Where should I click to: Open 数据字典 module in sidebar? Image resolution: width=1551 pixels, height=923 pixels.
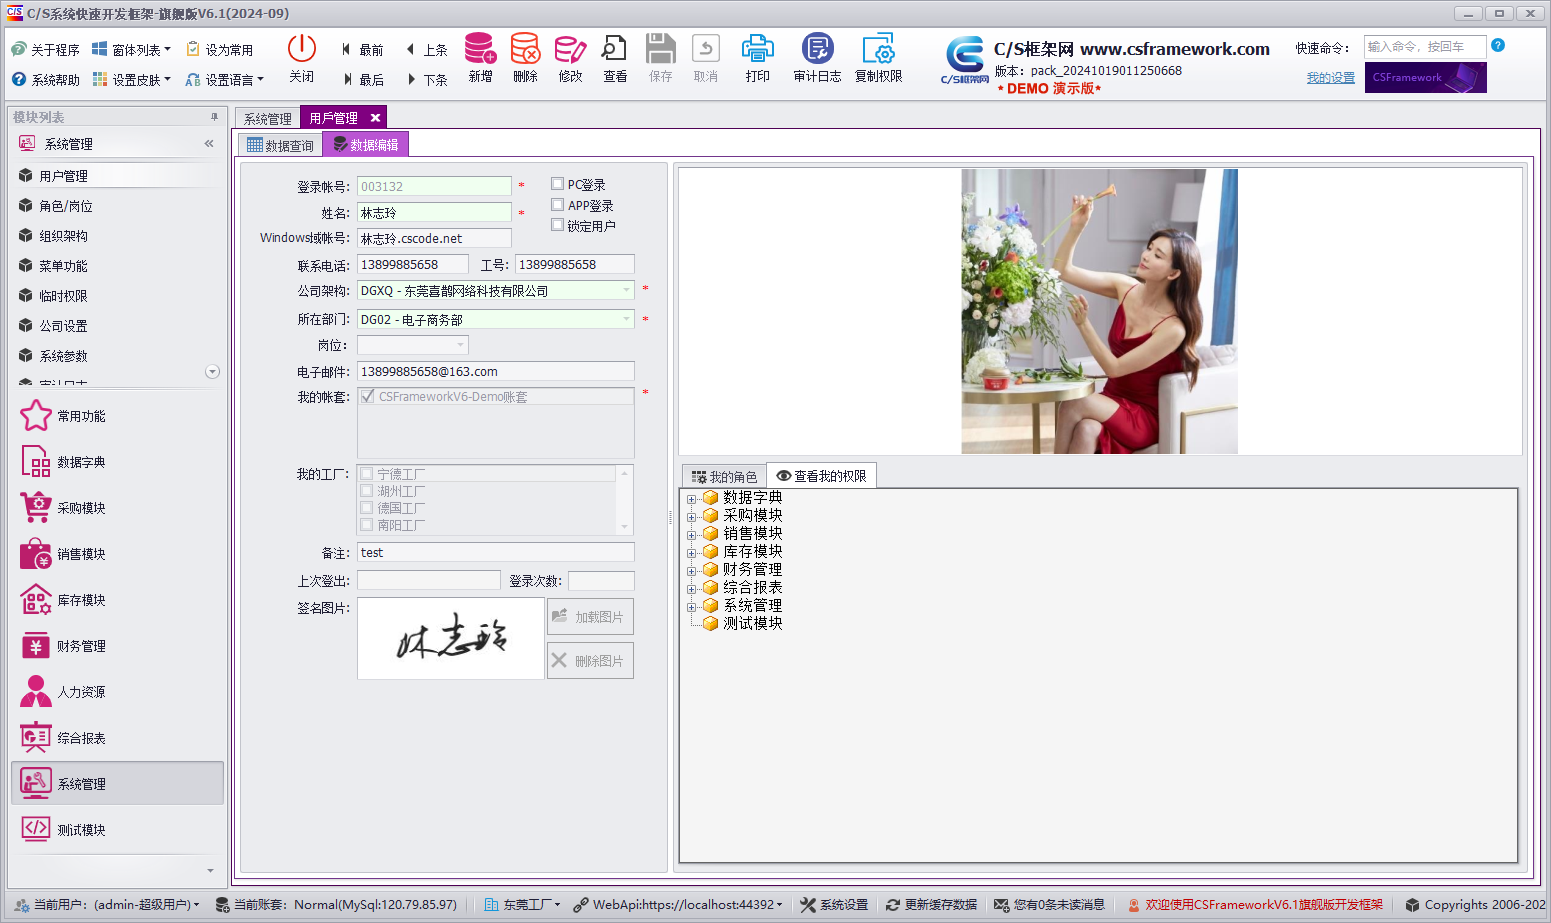point(62,462)
